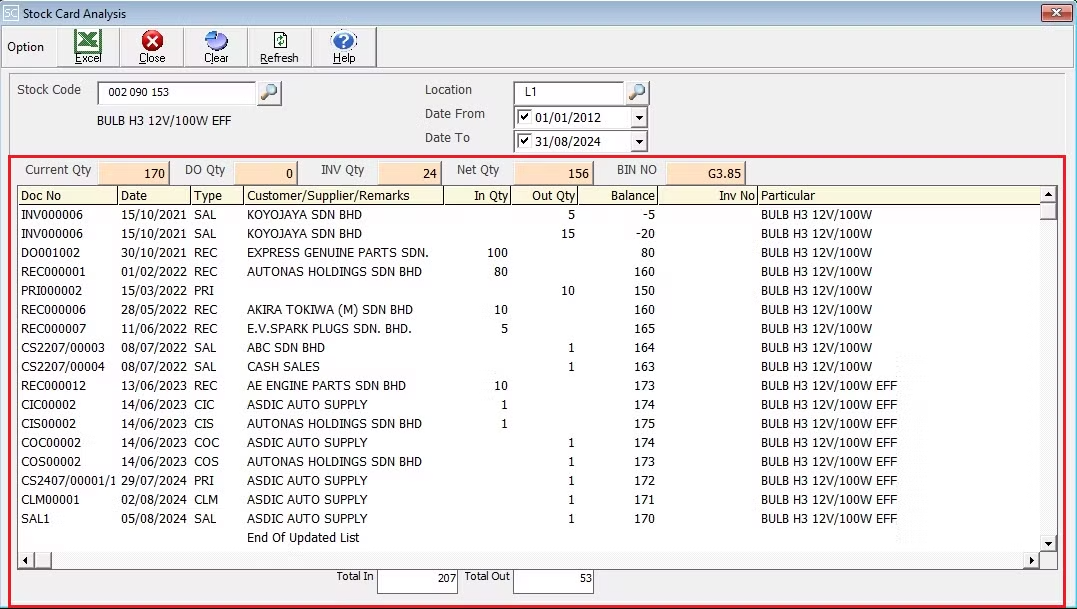Image resolution: width=1077 pixels, height=609 pixels.
Task: Click the End Of Updated List text
Action: 303,538
